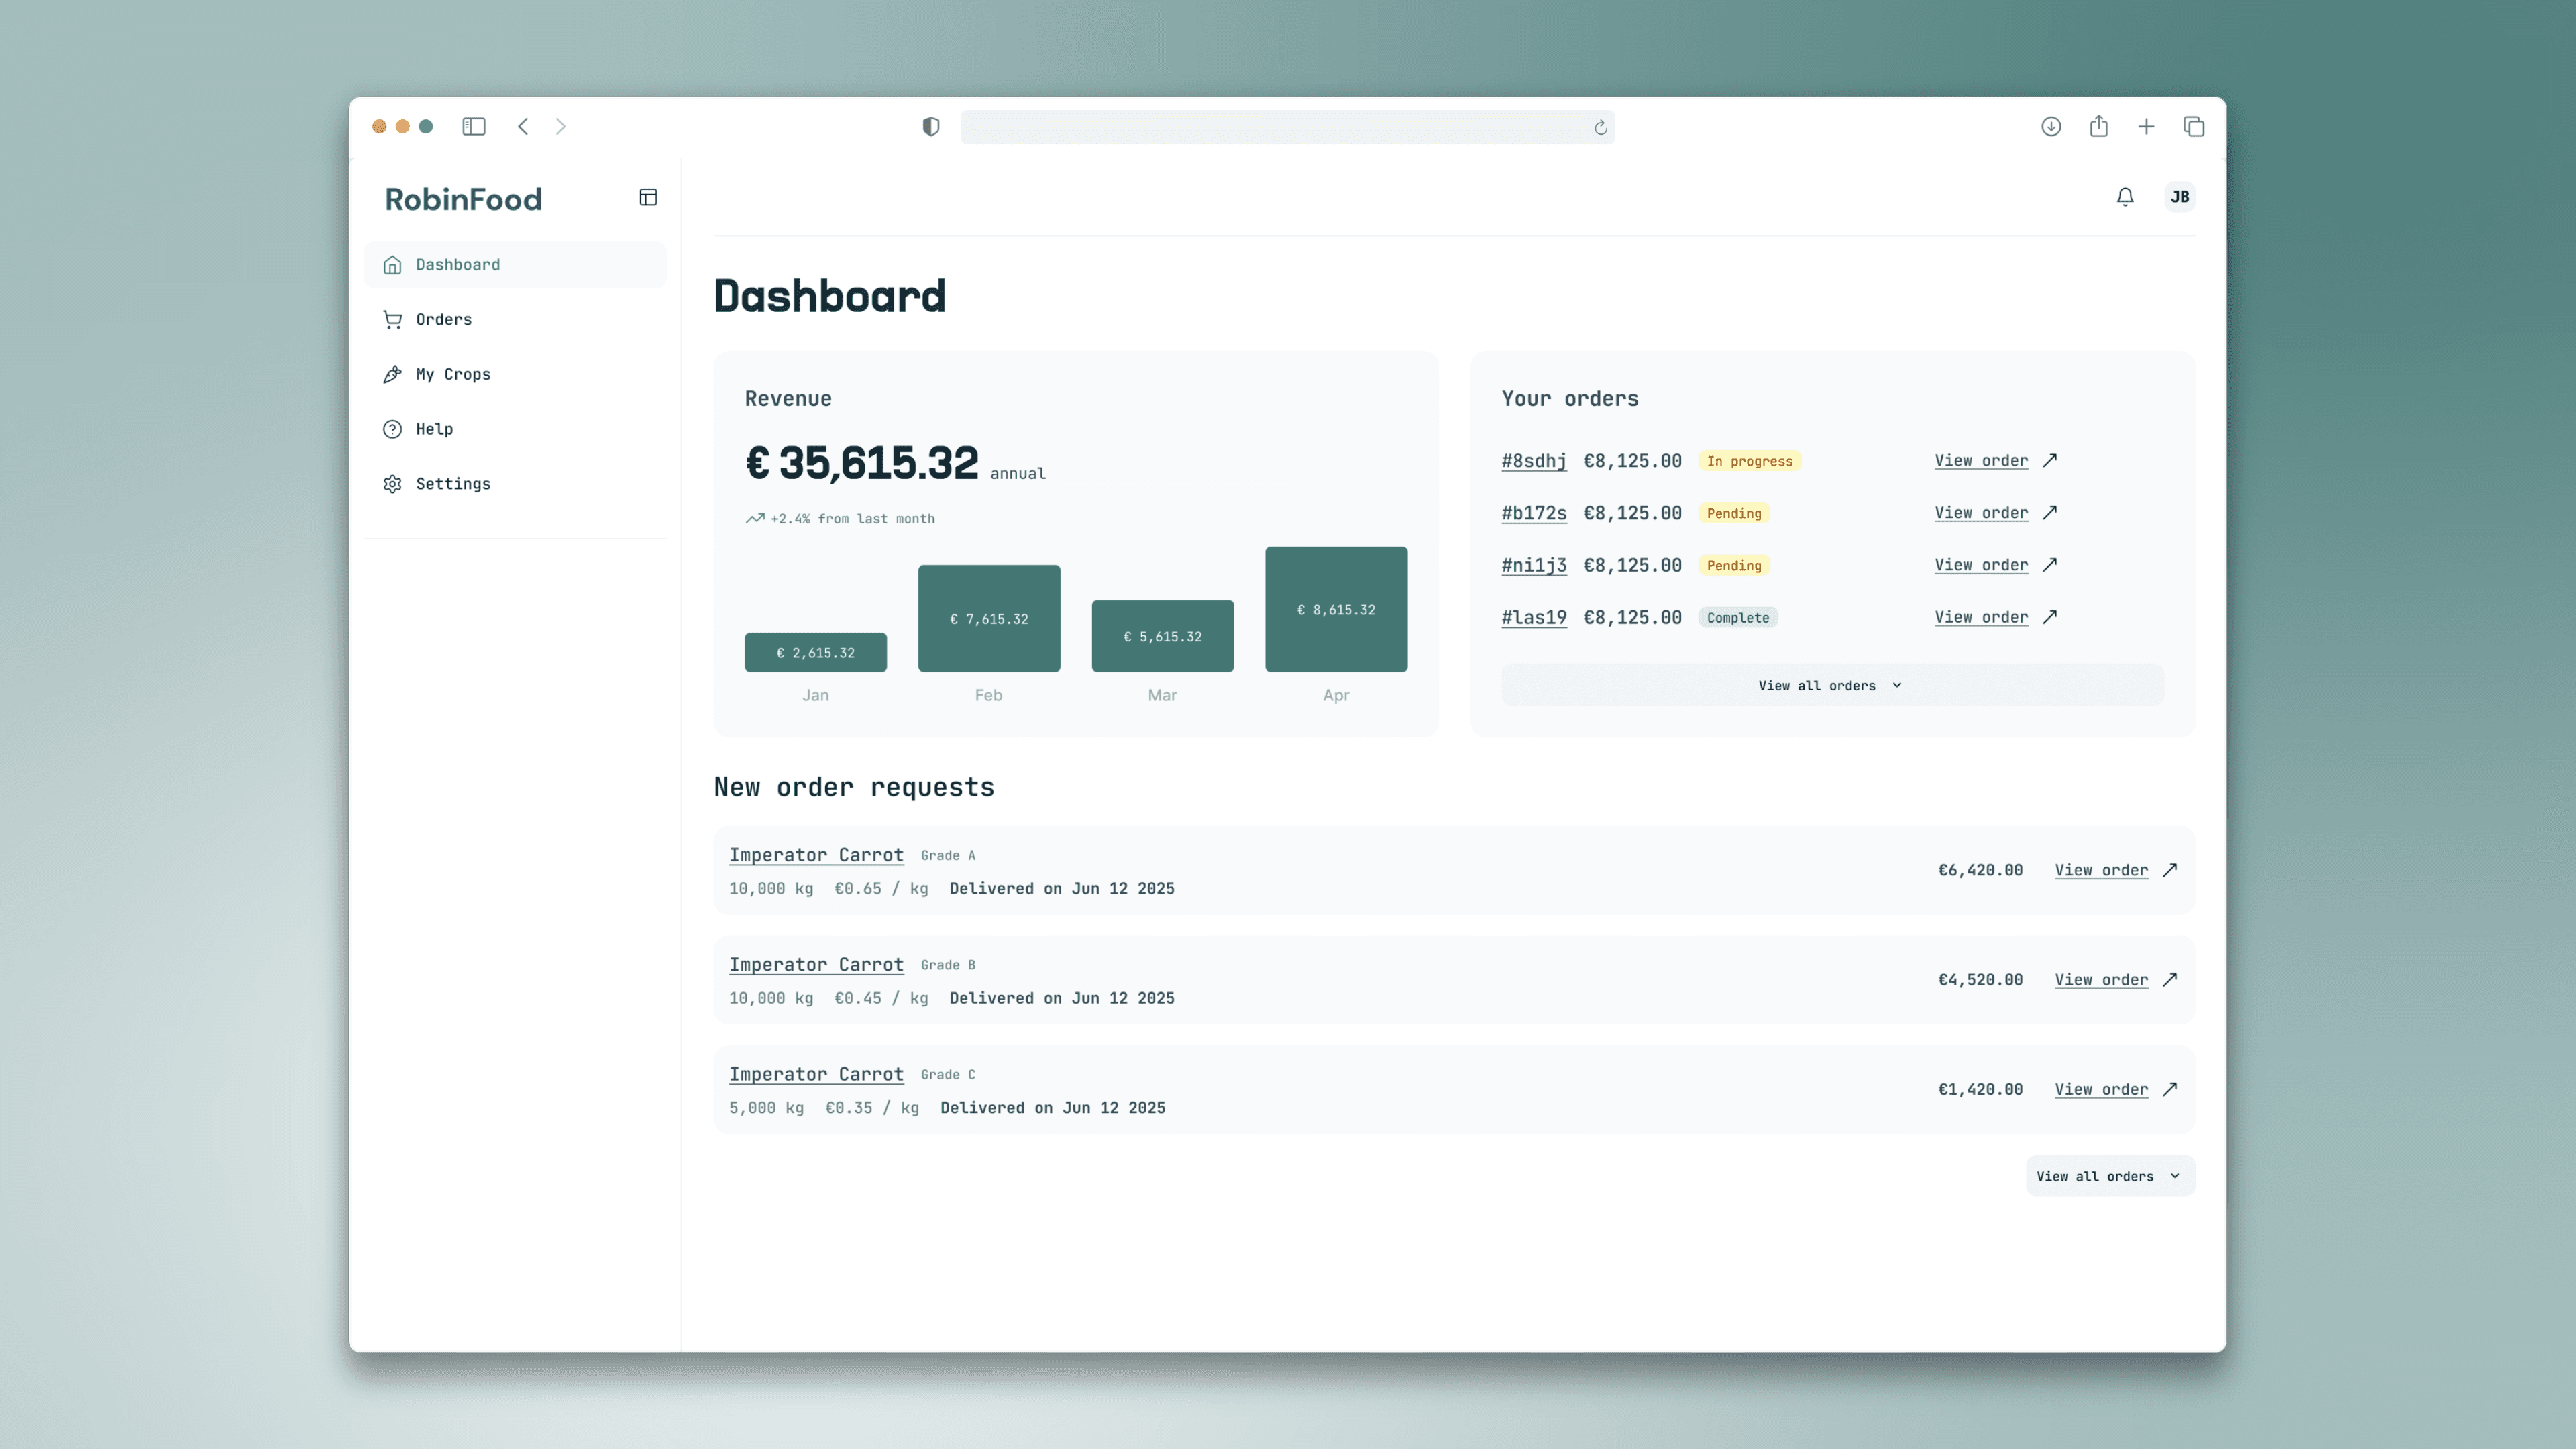Open Orders in sidebar menu
Image resolution: width=2576 pixels, height=1449 pixels.
coord(515,320)
